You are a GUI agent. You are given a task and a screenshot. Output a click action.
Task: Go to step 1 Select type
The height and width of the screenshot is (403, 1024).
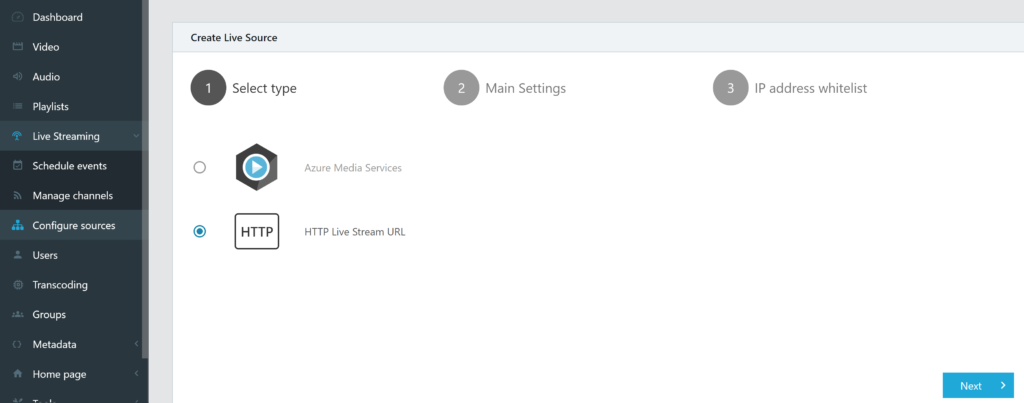point(244,88)
